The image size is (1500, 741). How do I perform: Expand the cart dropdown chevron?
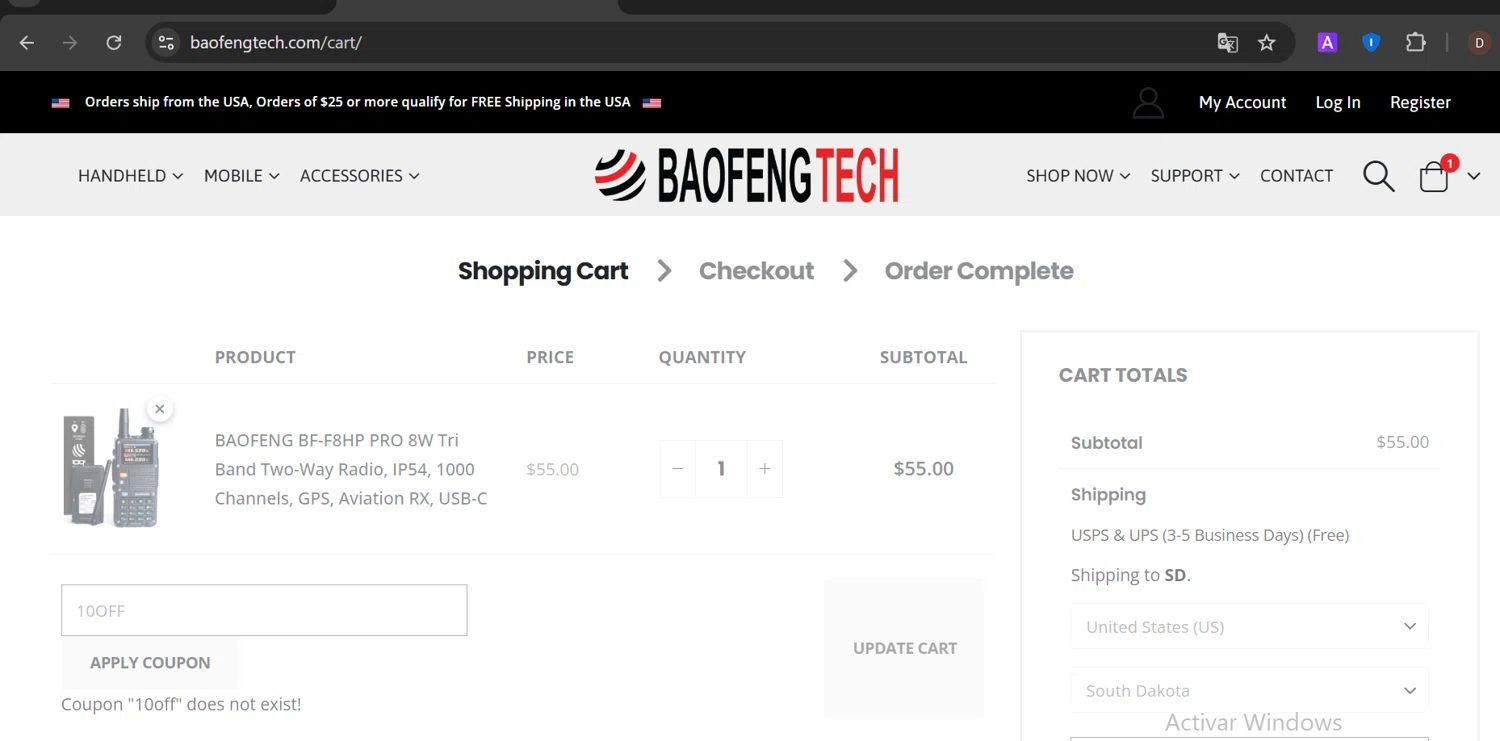tap(1473, 176)
